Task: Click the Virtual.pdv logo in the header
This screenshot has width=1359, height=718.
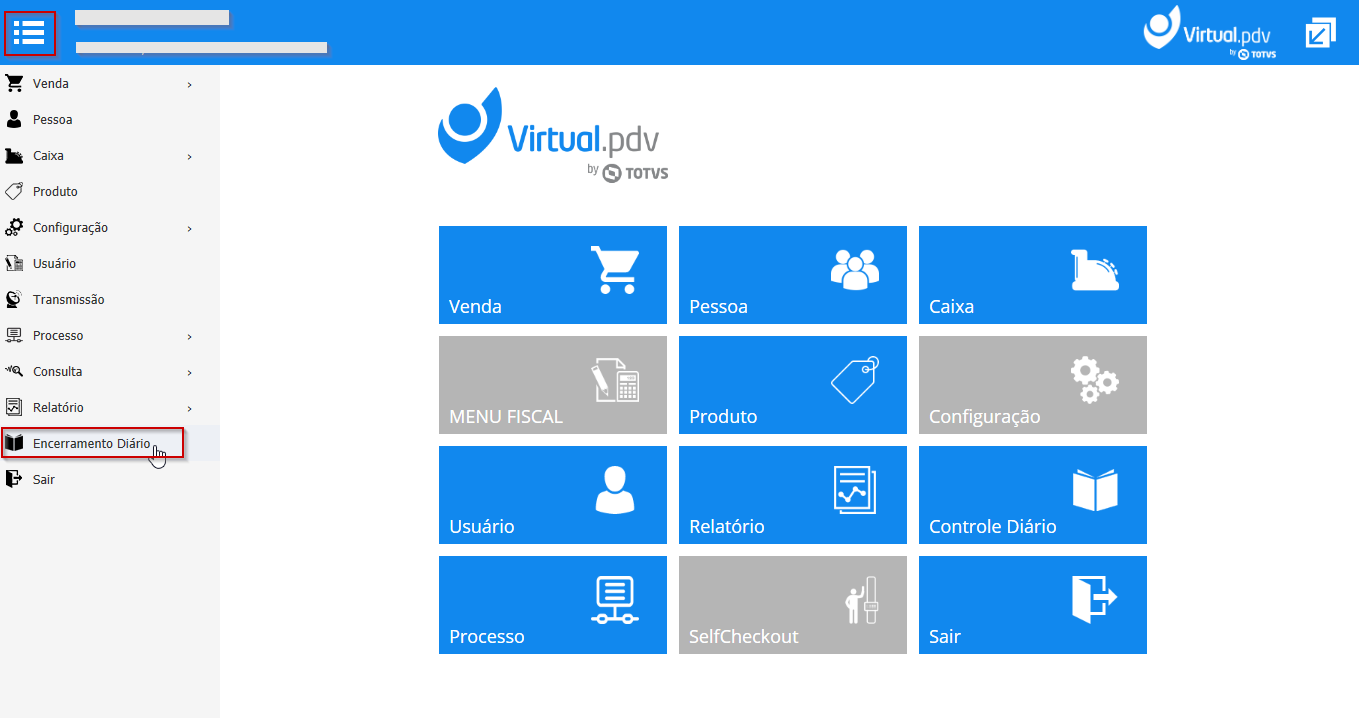Action: pos(1209,33)
